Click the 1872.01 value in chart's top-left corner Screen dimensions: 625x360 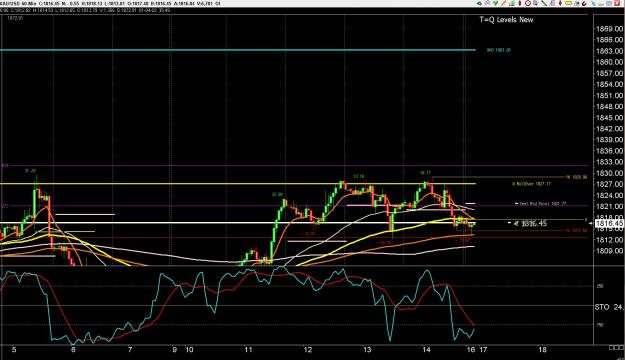pyautogui.click(x=15, y=18)
